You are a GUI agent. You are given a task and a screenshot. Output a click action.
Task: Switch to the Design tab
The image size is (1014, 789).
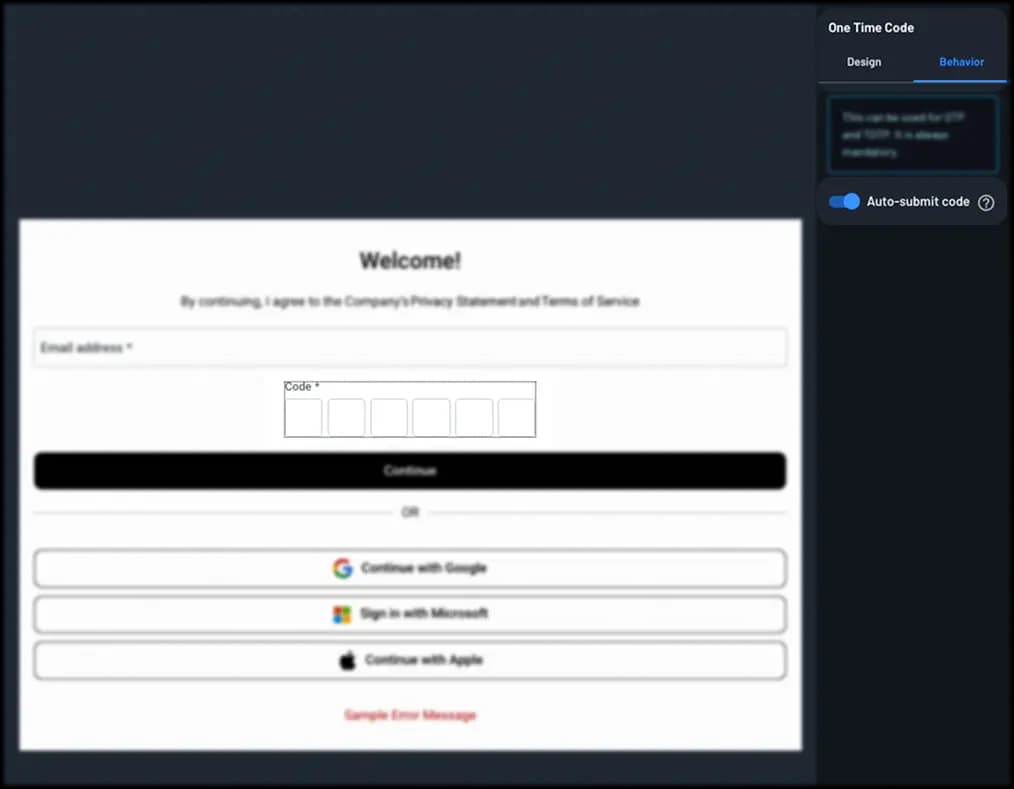click(864, 62)
